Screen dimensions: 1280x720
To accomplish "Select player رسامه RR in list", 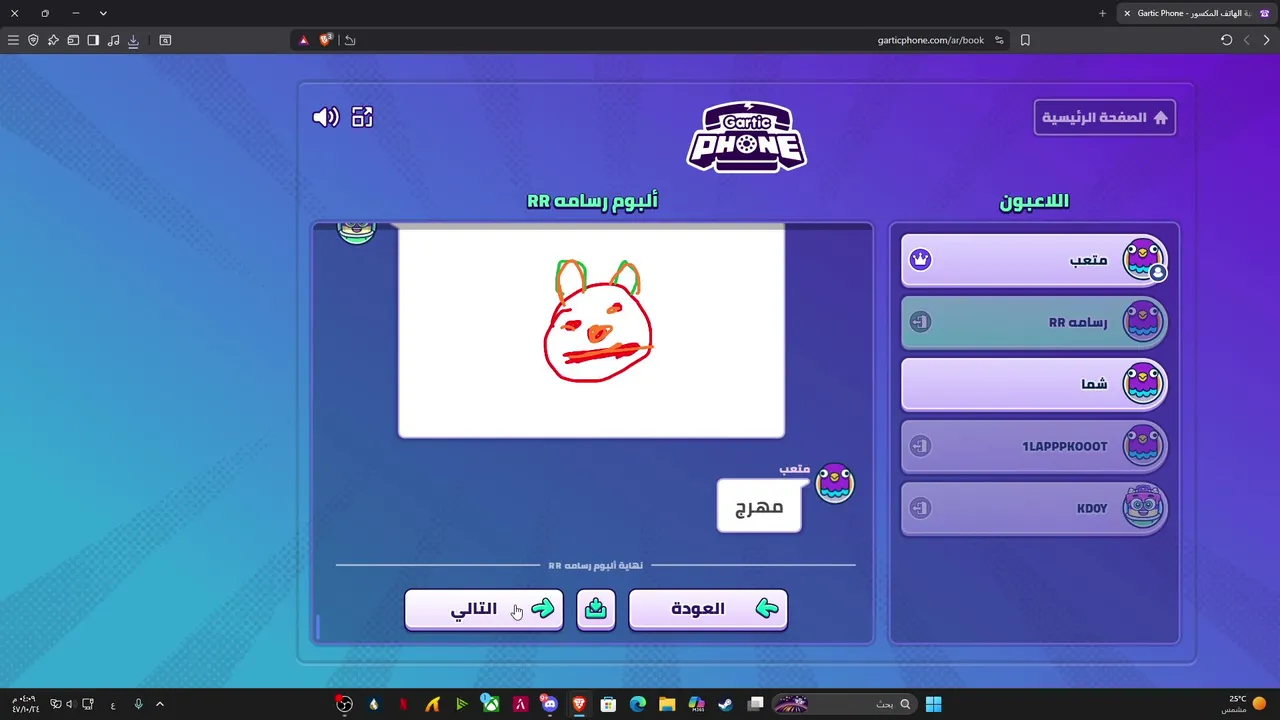I will [x=1034, y=322].
